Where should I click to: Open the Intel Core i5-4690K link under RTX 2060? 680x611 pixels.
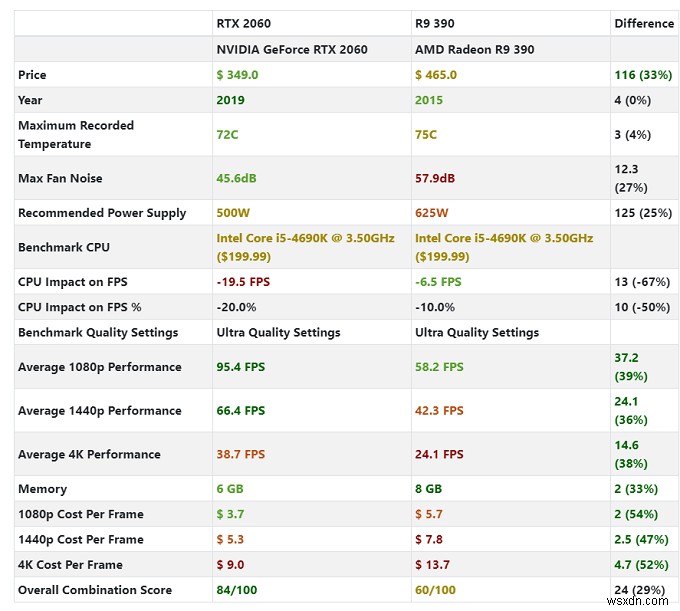point(305,238)
